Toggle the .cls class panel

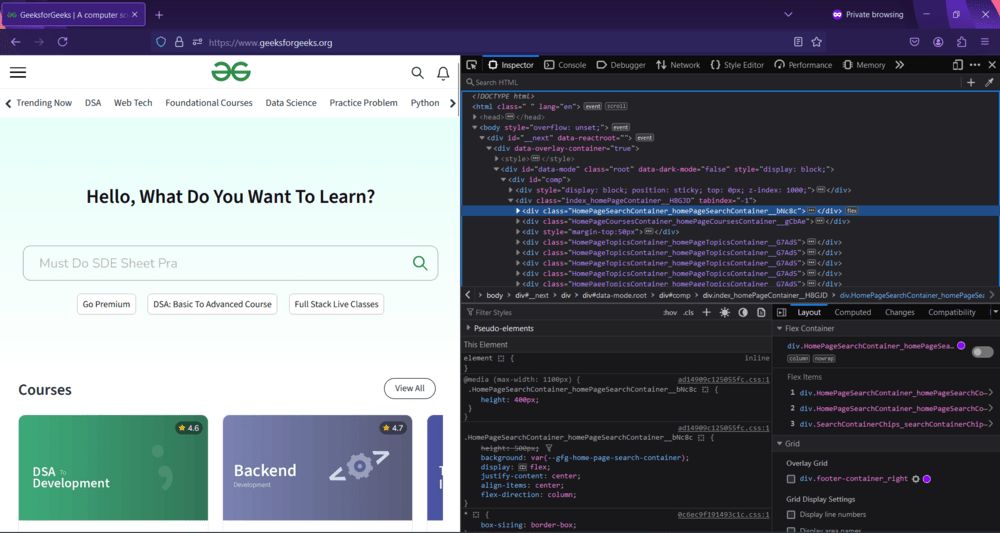tap(688, 312)
